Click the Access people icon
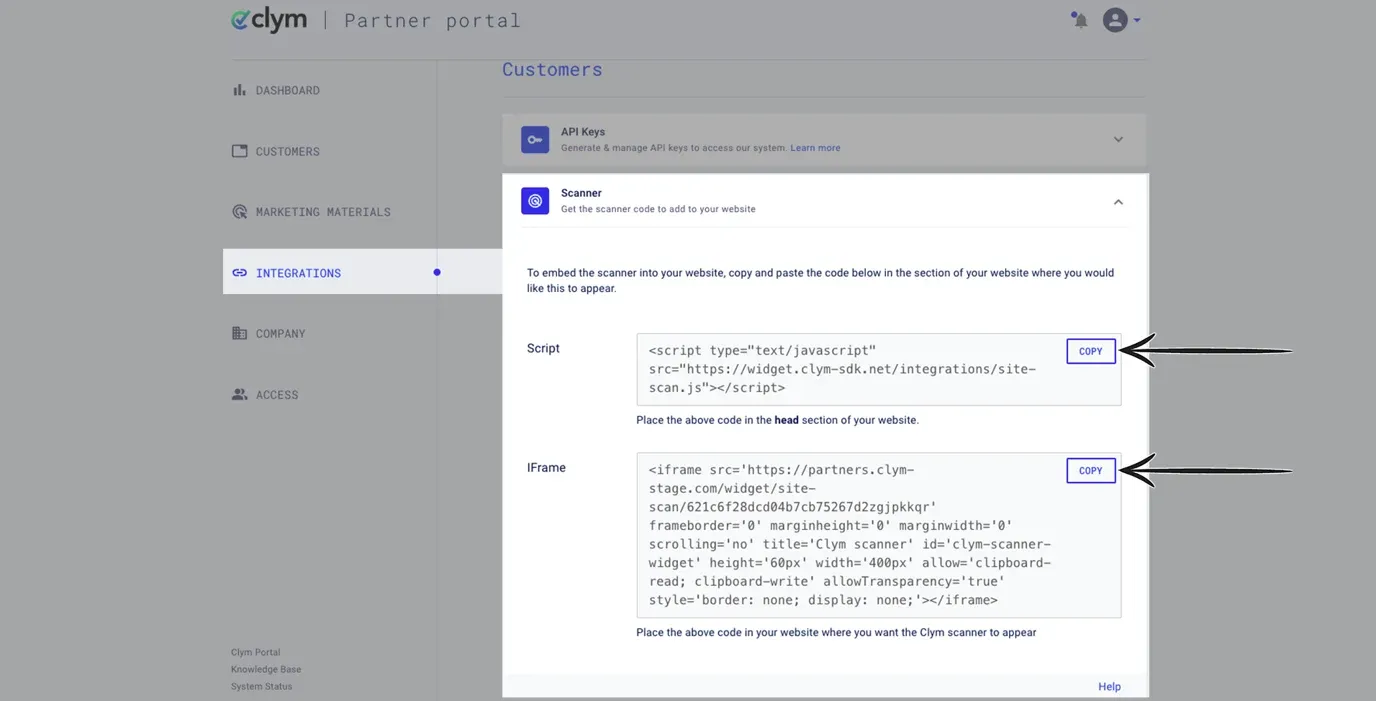Image resolution: width=1376 pixels, height=701 pixels. click(x=240, y=394)
